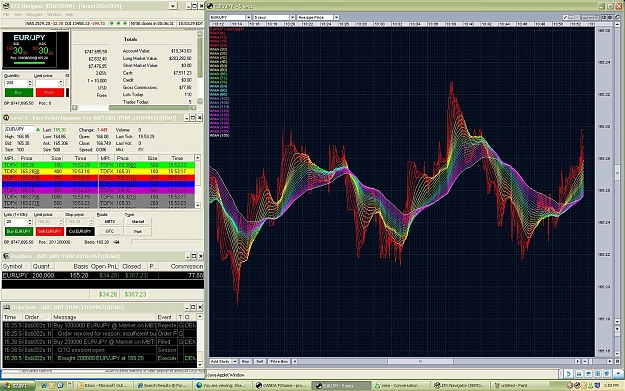Viewport: 625px width, 391px height.
Task: Click the EFX Navigator app icon
Action: tap(6, 6)
